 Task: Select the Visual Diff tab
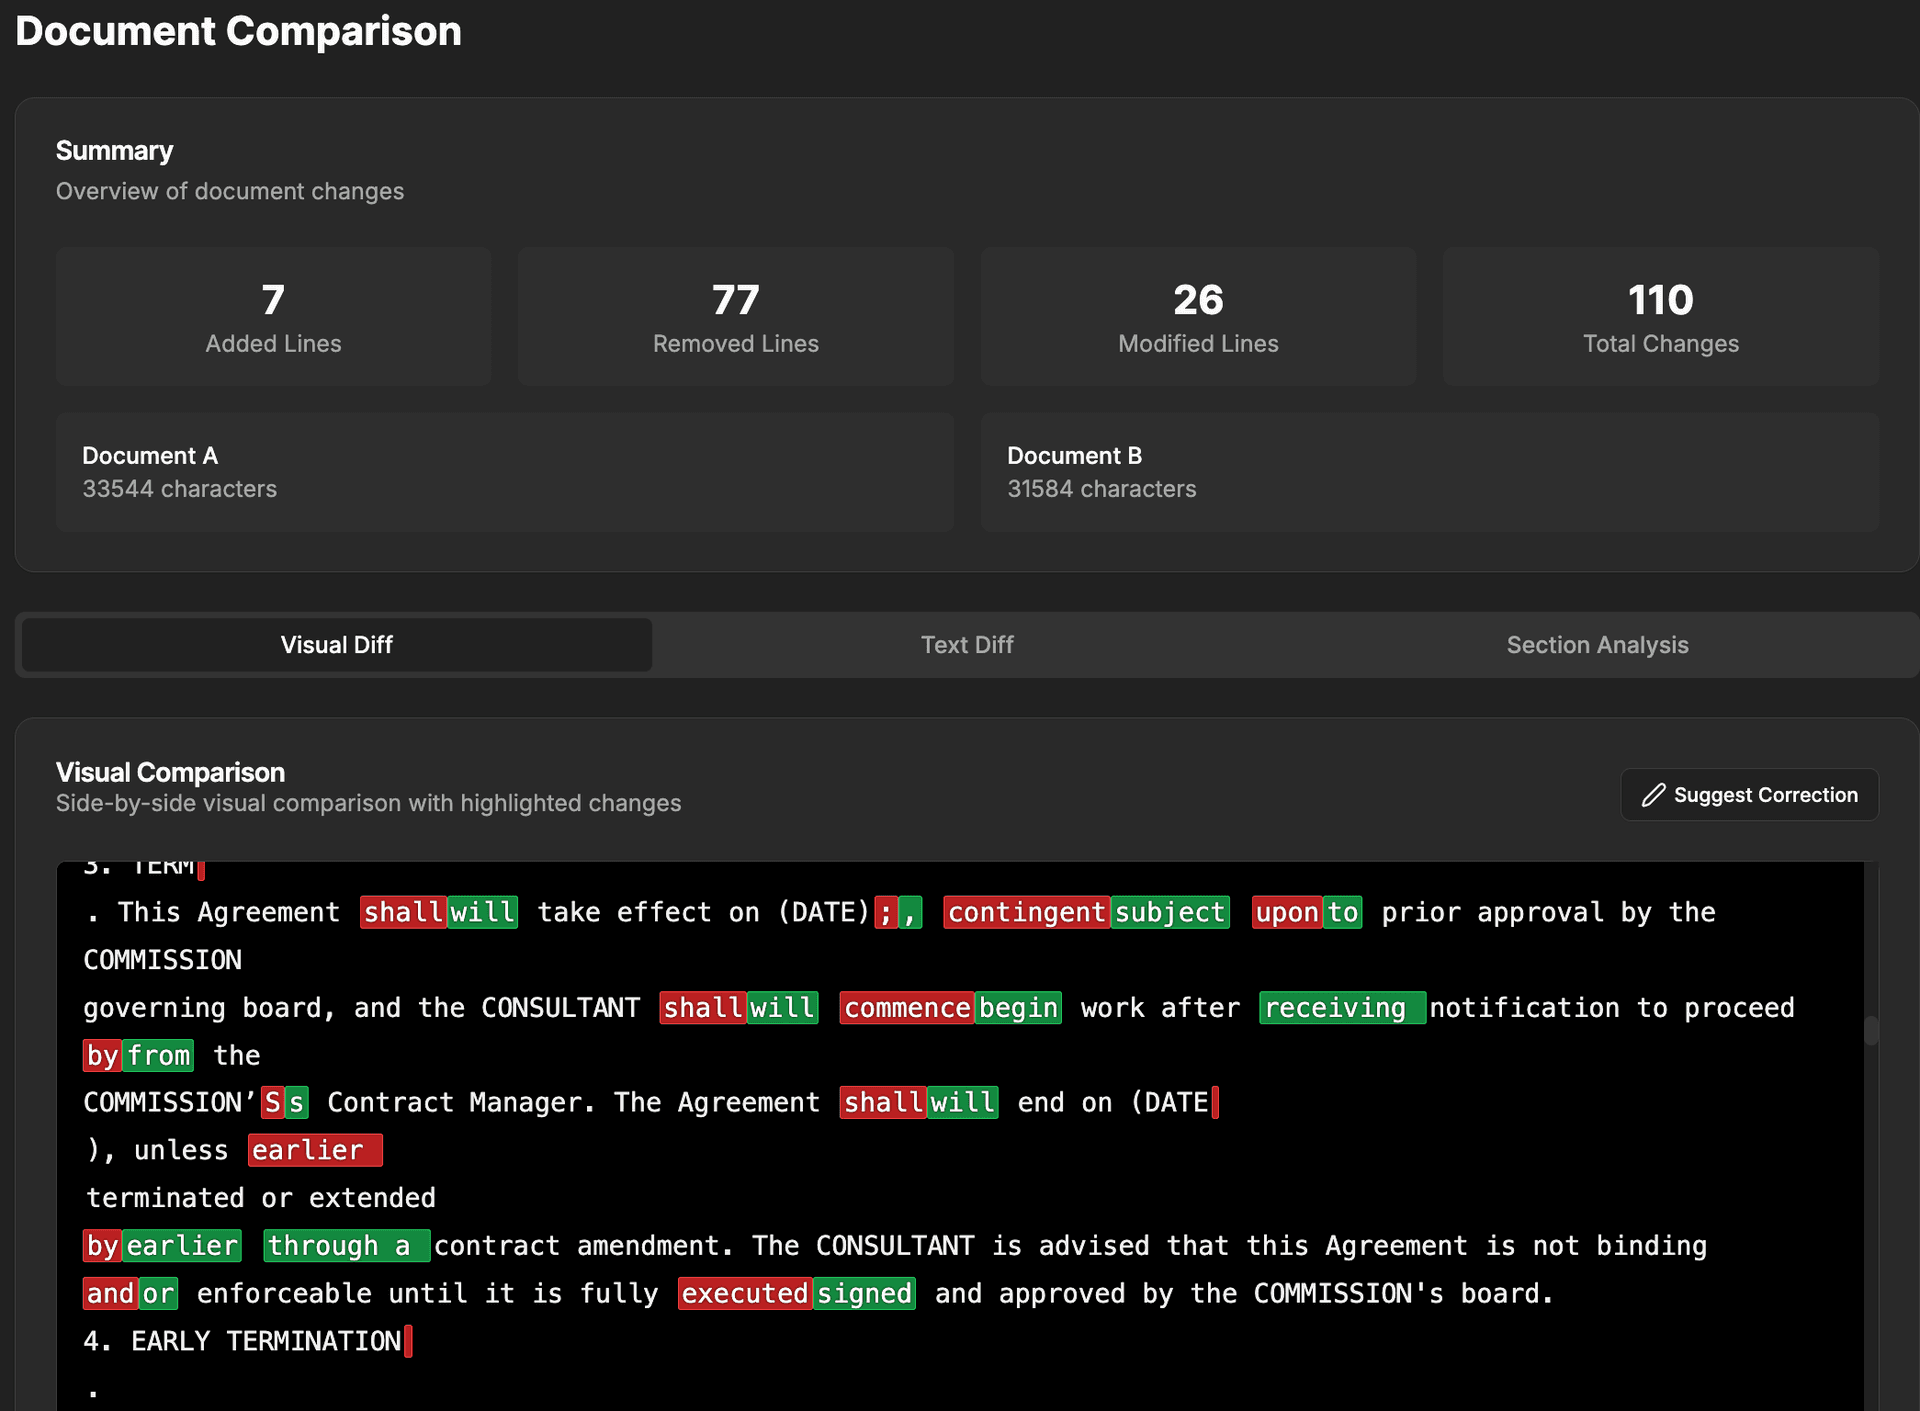tap(337, 645)
